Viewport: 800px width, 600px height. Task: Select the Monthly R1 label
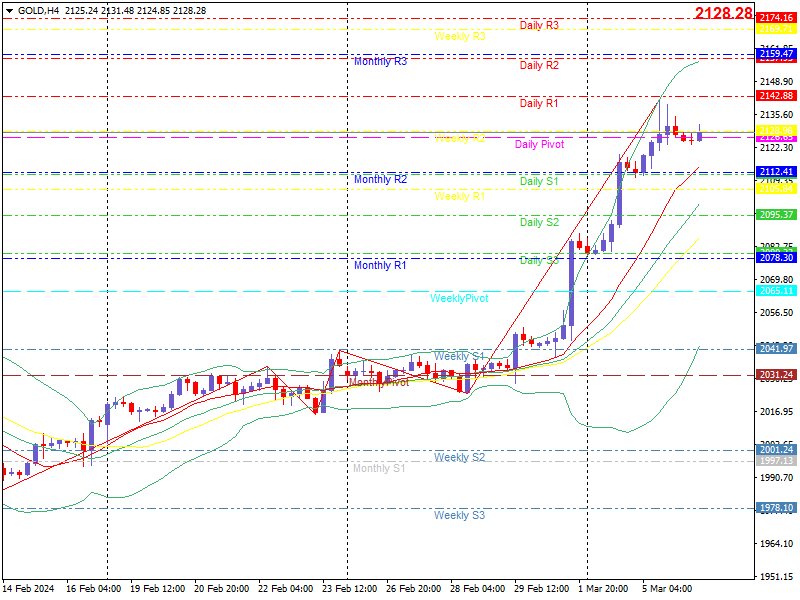[x=380, y=266]
